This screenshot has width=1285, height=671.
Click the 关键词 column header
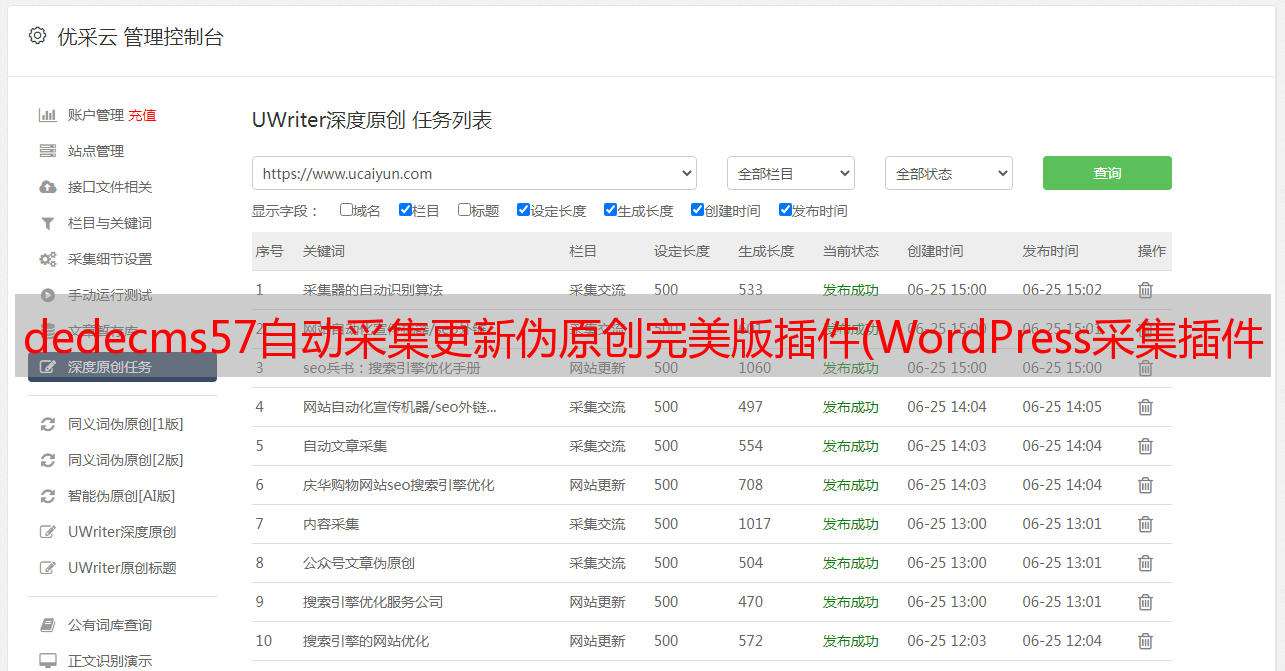point(324,251)
